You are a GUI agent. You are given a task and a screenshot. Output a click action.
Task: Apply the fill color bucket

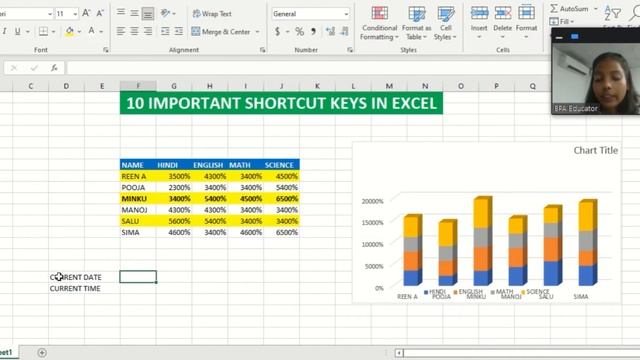pyautogui.click(x=69, y=31)
